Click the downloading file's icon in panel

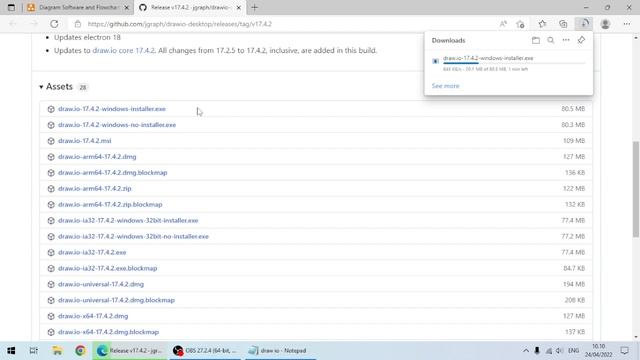tap(436, 61)
